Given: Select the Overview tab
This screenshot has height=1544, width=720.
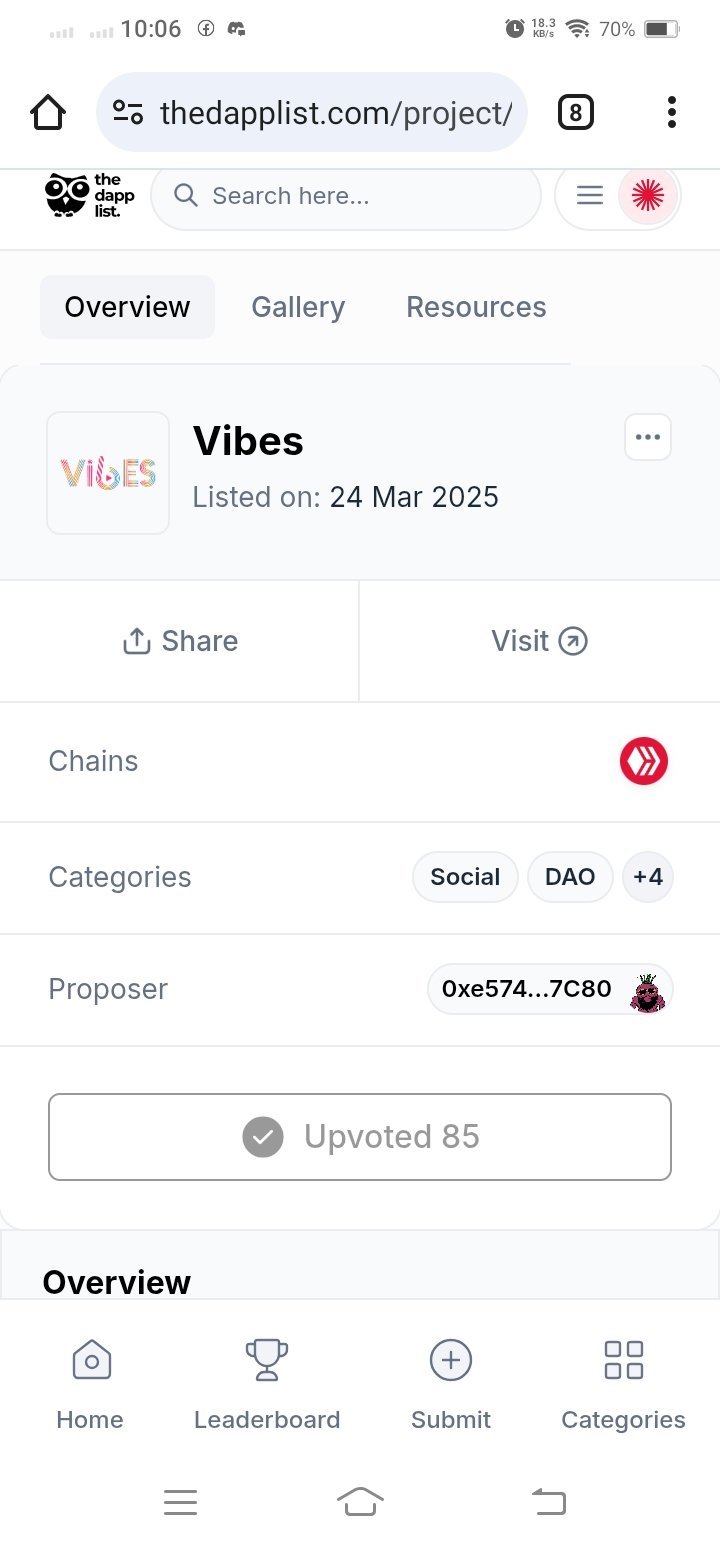Looking at the screenshot, I should 127,307.
